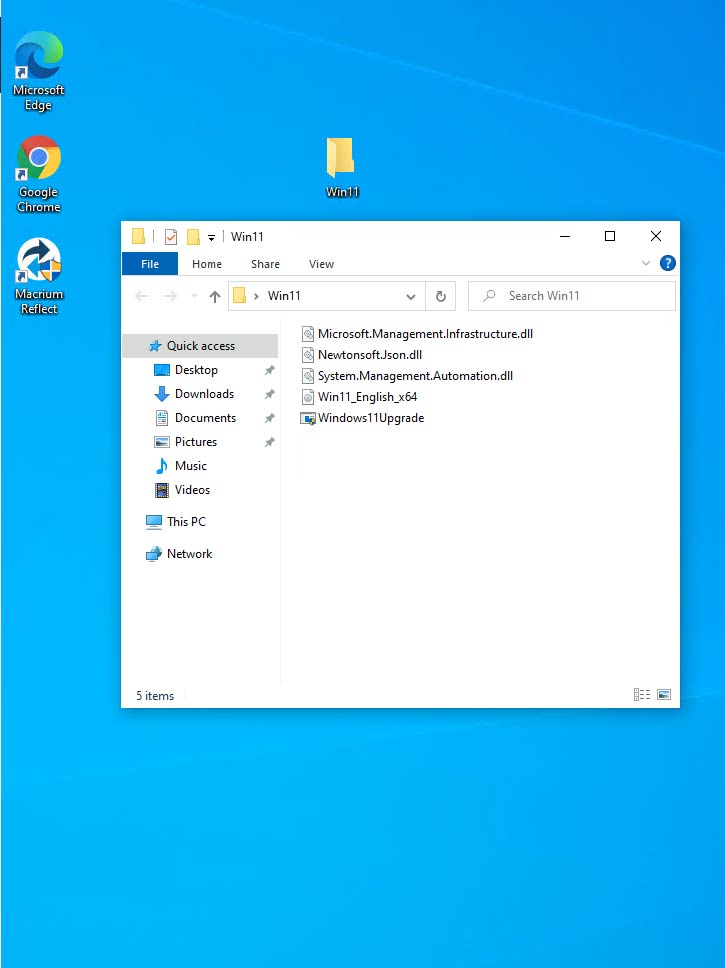Viewport: 725px width, 968px height.
Task: Open Google Chrome desktop shortcut
Action: (x=38, y=174)
